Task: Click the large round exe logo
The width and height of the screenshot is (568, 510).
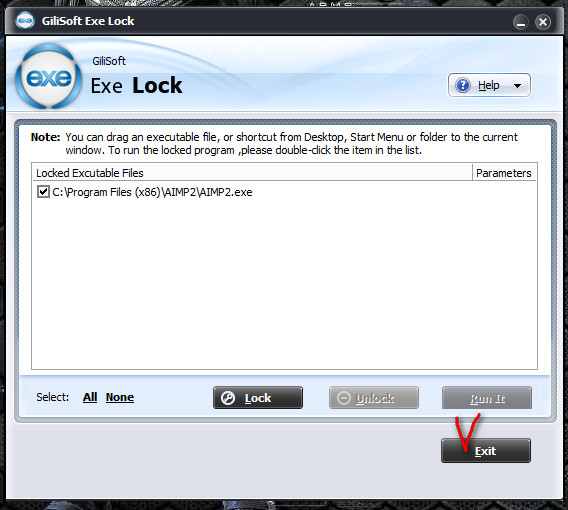Action: [49, 77]
